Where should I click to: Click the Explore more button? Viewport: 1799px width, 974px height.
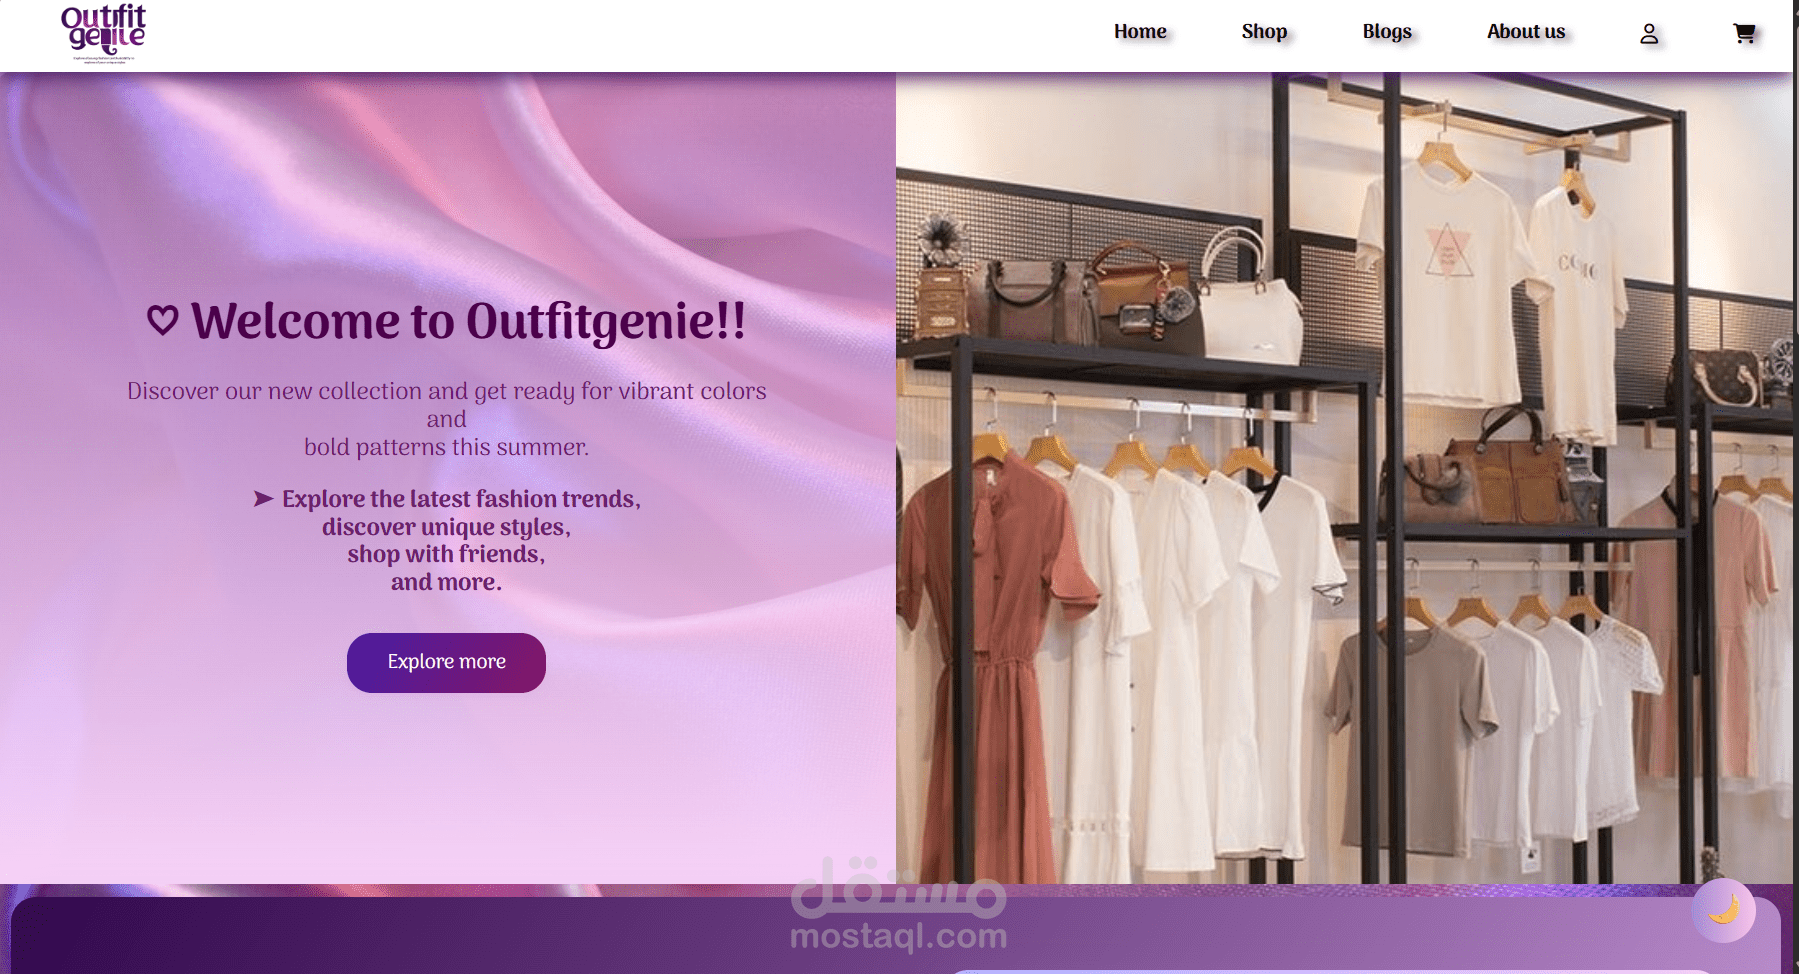pyautogui.click(x=446, y=662)
